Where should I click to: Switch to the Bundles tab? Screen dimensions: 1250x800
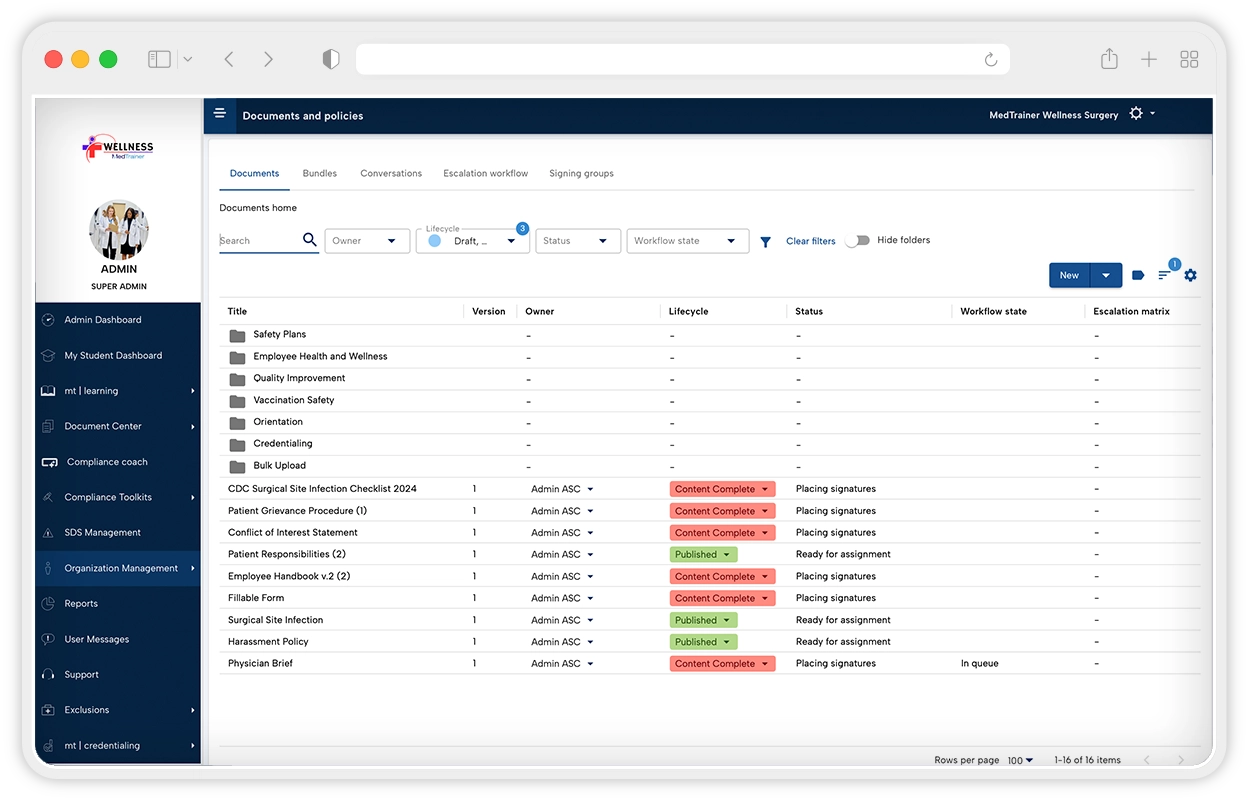[x=320, y=173]
